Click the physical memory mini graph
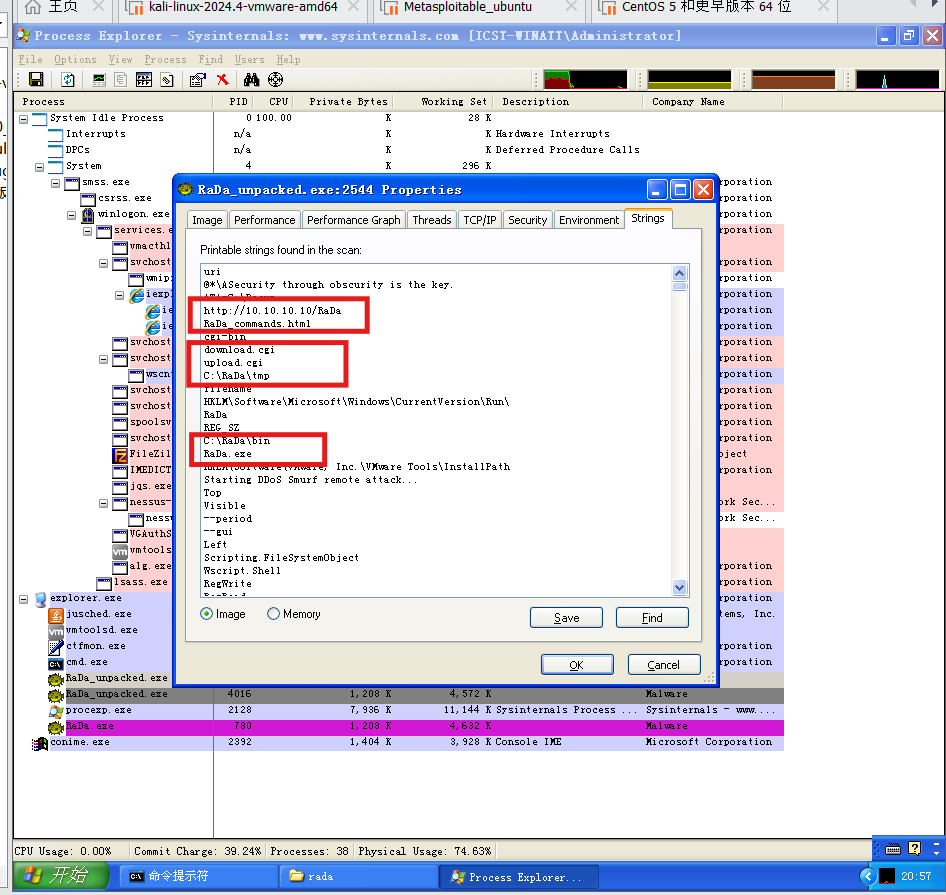946x895 pixels. click(793, 80)
